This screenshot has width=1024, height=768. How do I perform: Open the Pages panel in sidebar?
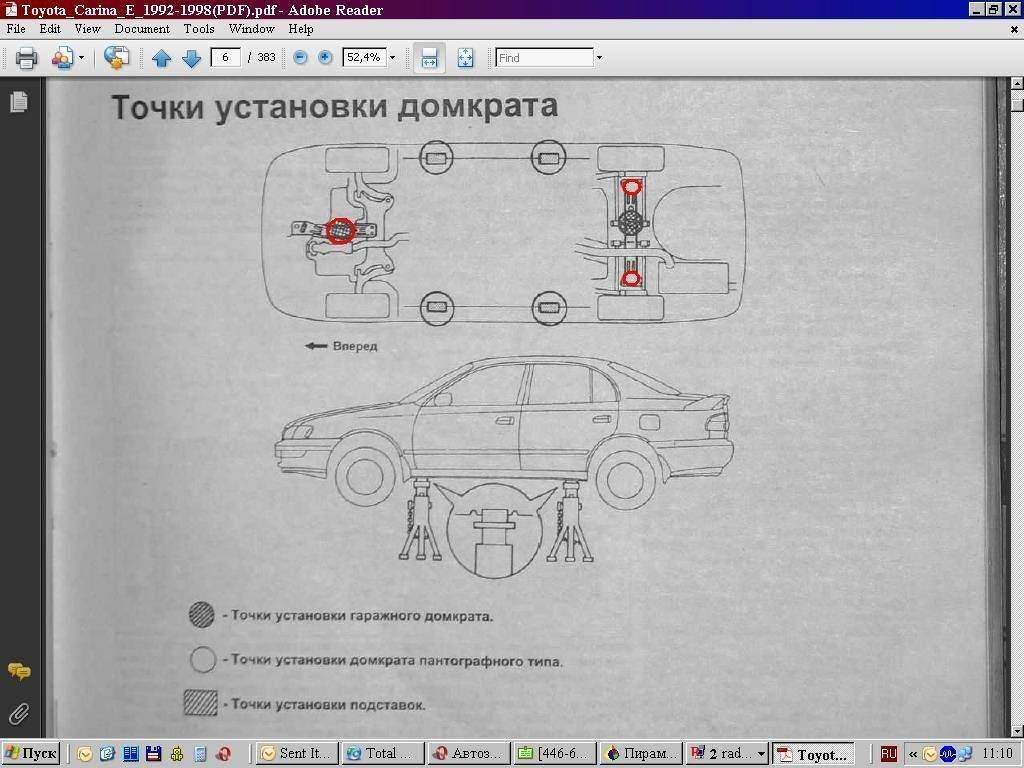pos(18,102)
